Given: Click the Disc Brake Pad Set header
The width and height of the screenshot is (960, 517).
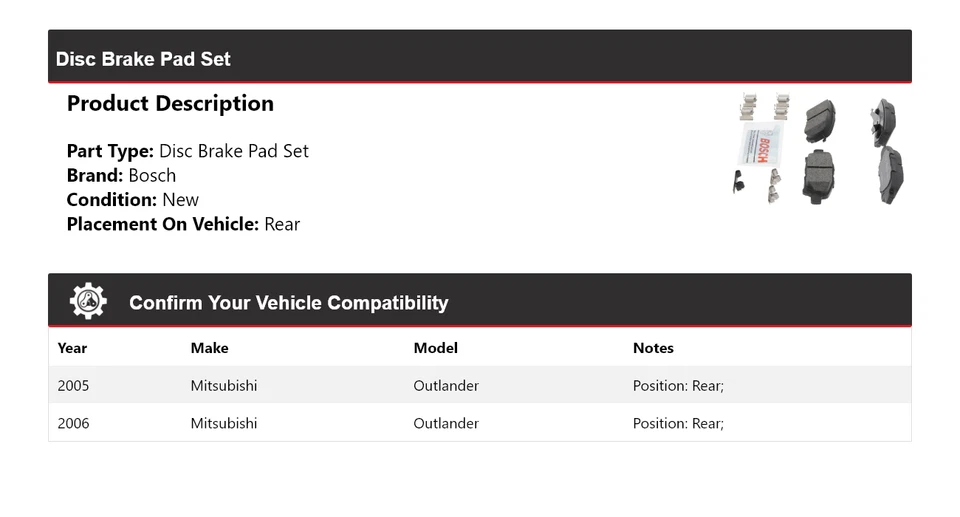Looking at the screenshot, I should 143,59.
